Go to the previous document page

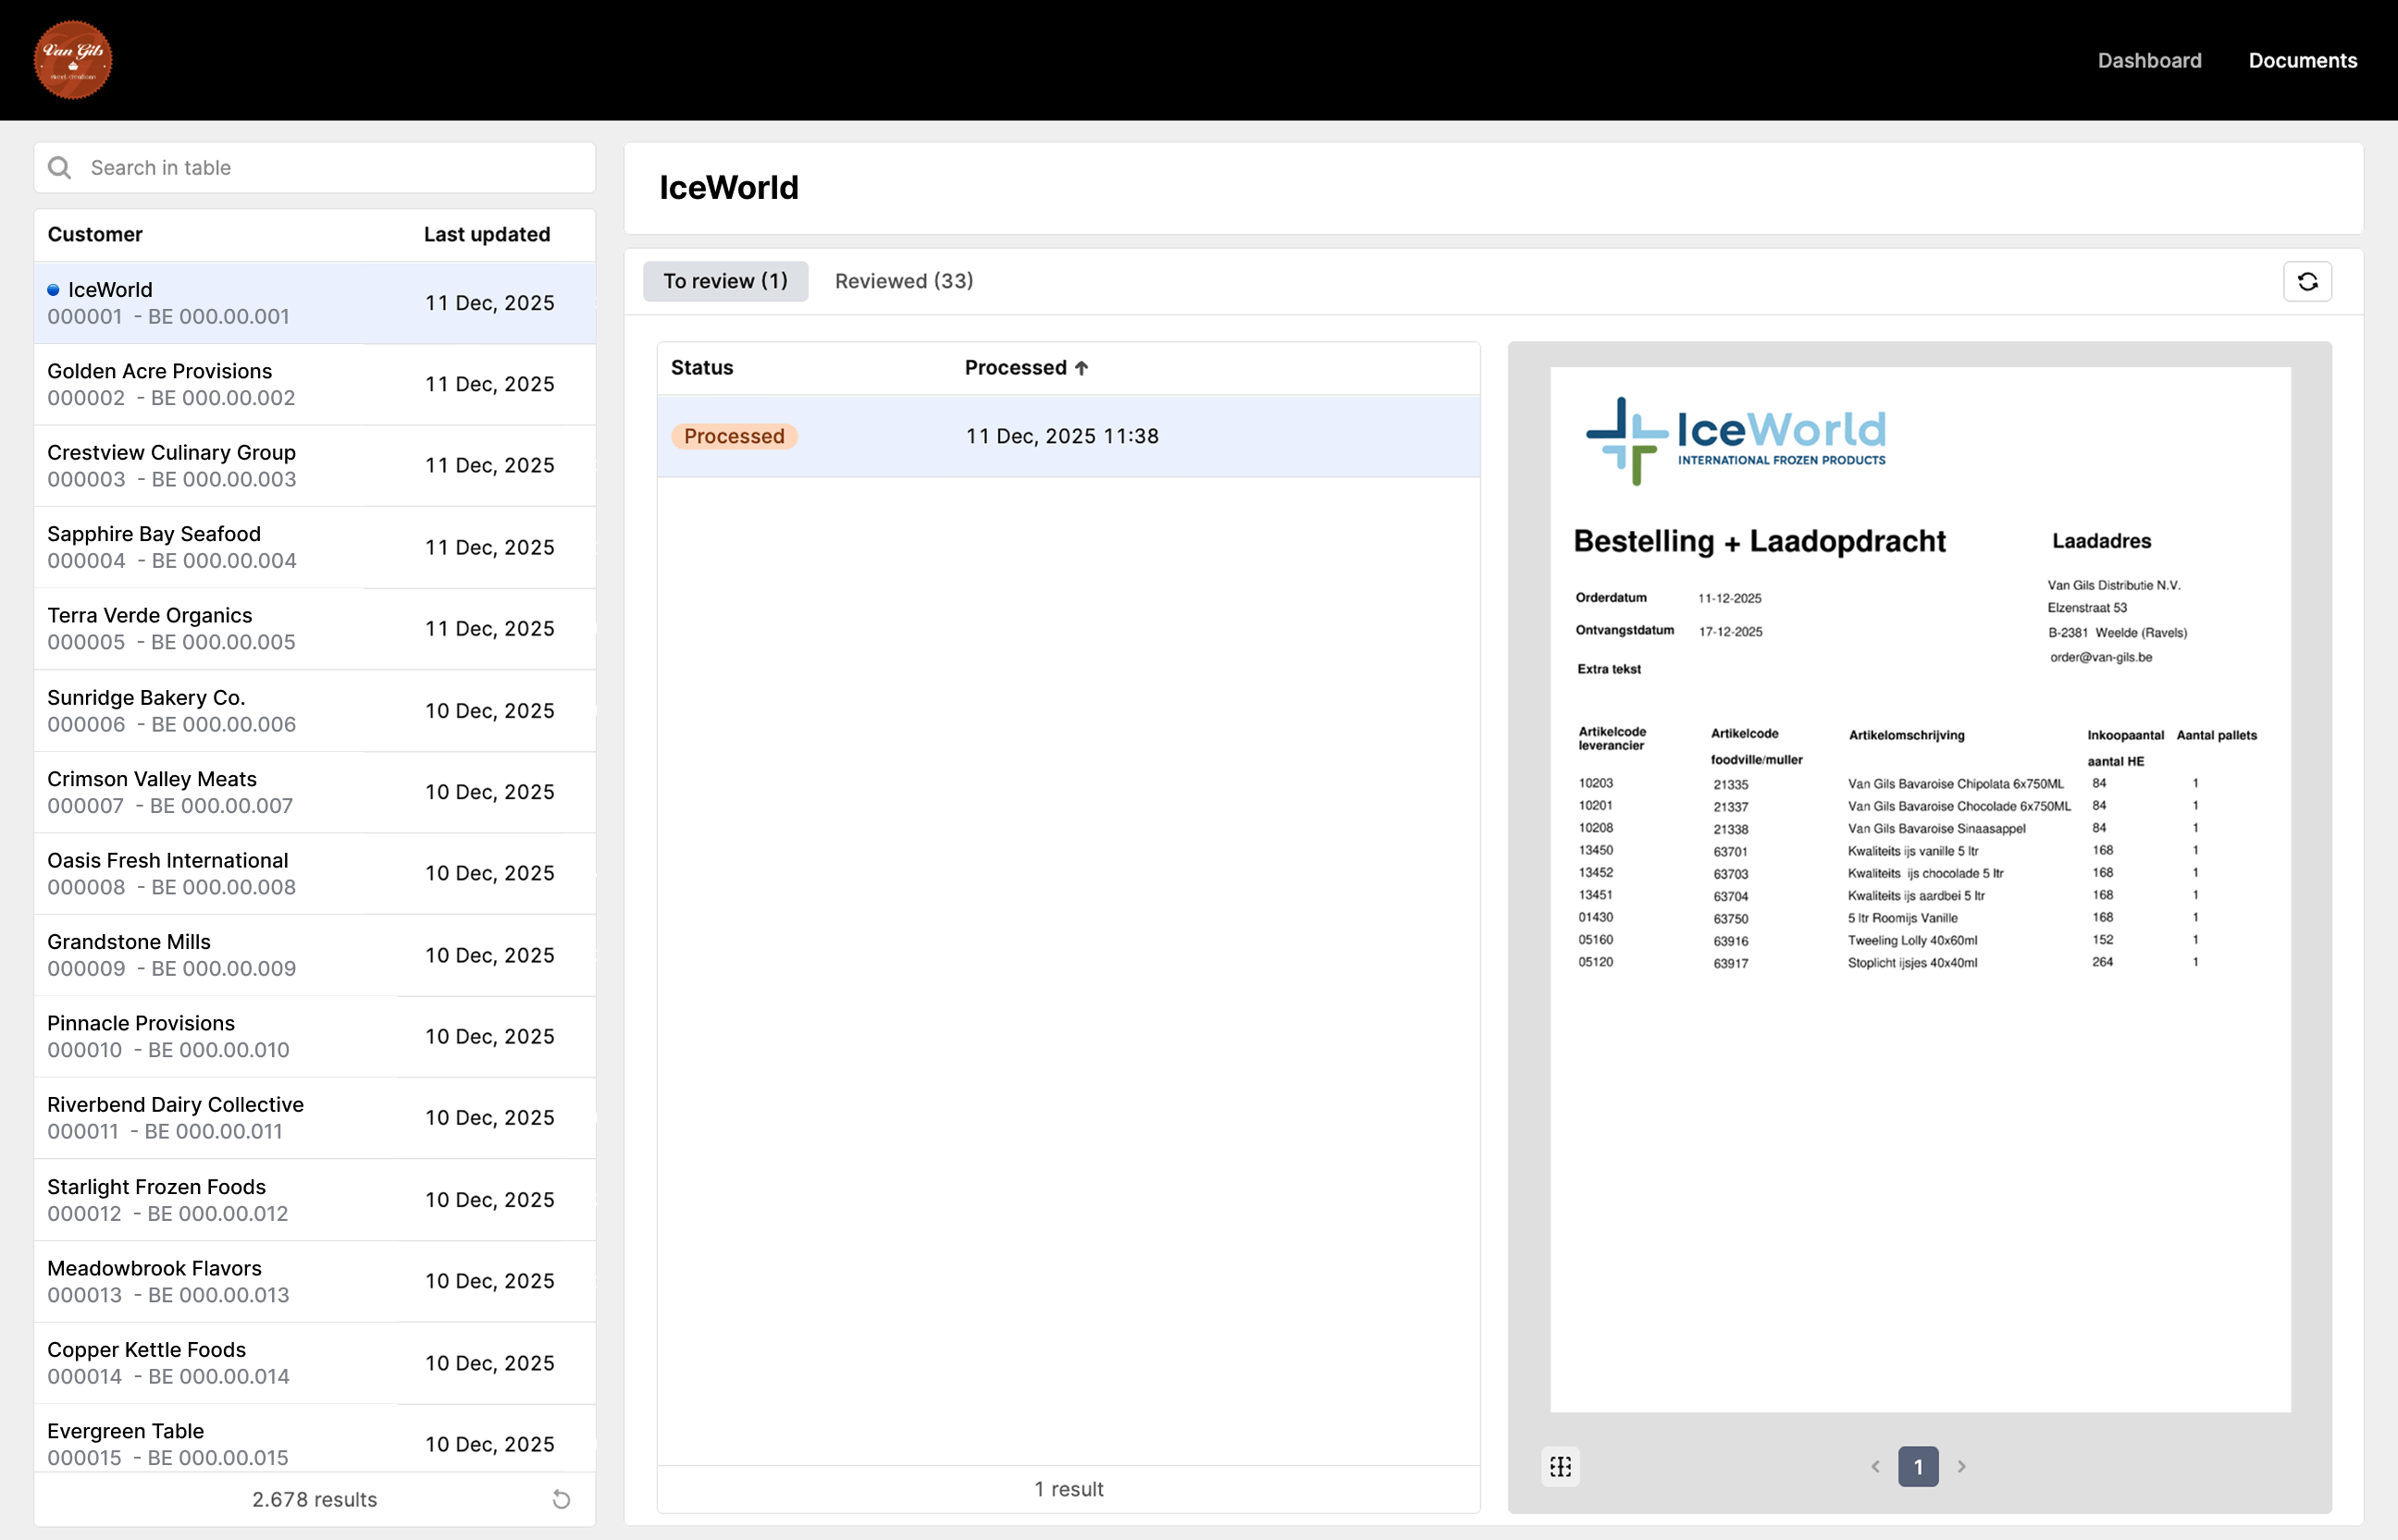(x=1875, y=1466)
